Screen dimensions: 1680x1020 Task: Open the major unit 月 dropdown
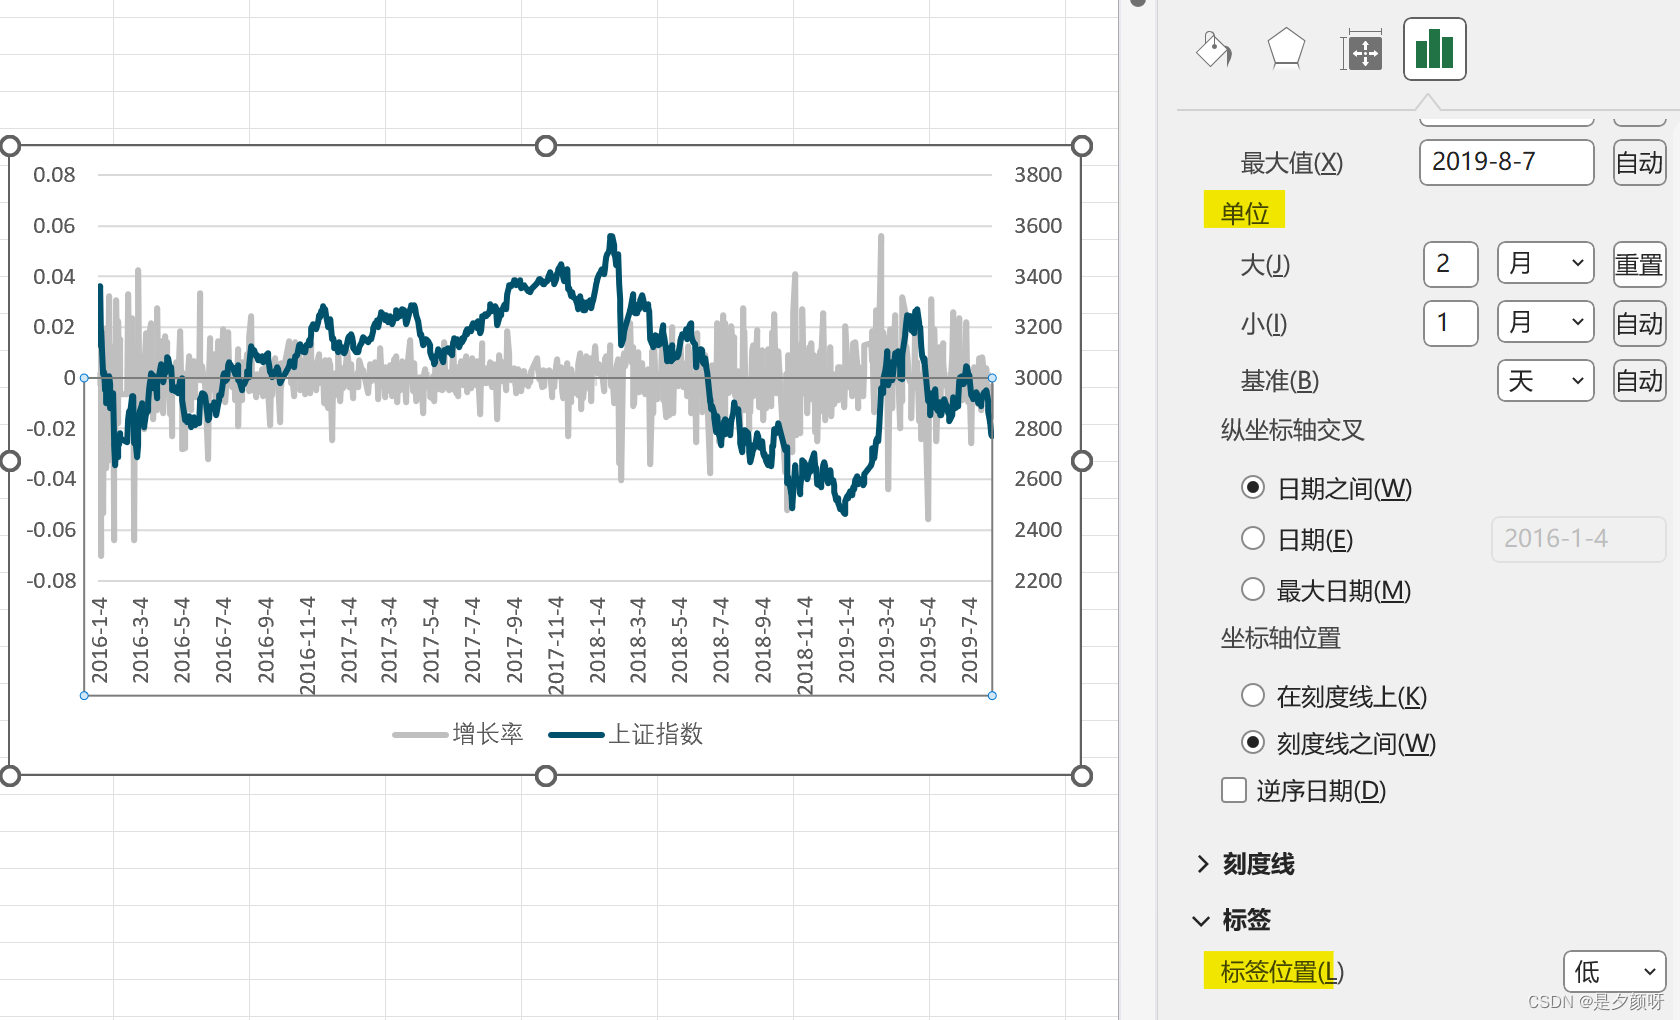[1546, 264]
